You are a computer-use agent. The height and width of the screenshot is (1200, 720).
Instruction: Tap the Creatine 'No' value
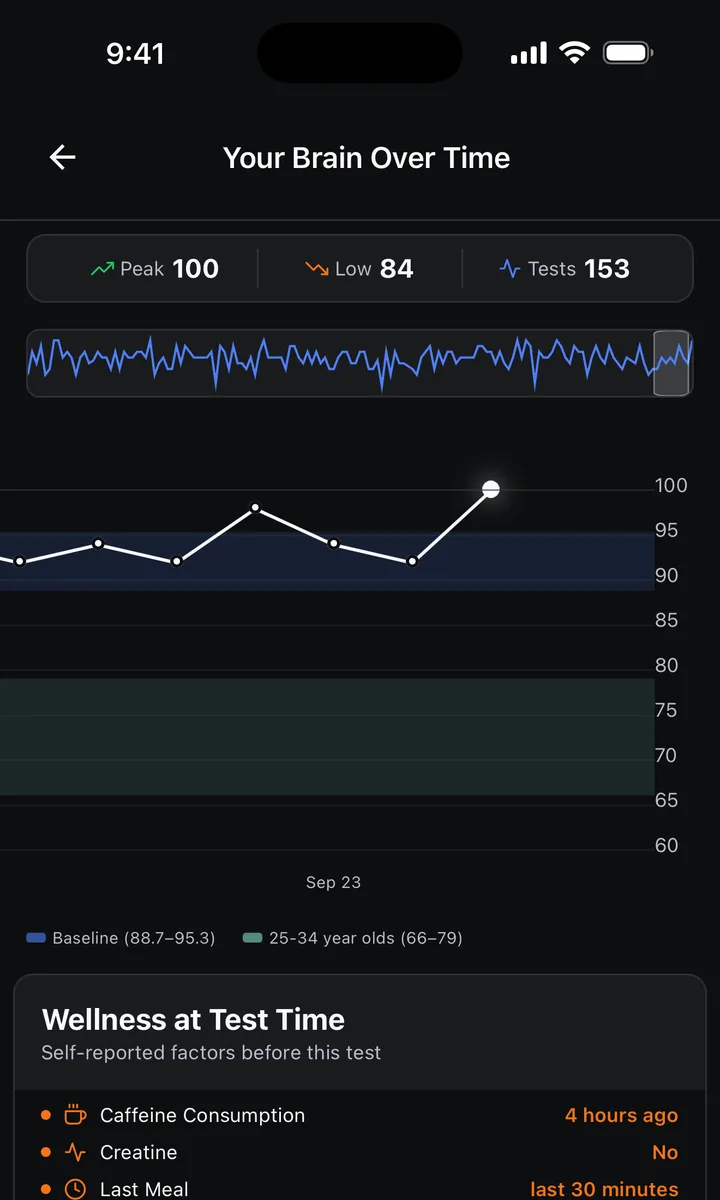665,1152
